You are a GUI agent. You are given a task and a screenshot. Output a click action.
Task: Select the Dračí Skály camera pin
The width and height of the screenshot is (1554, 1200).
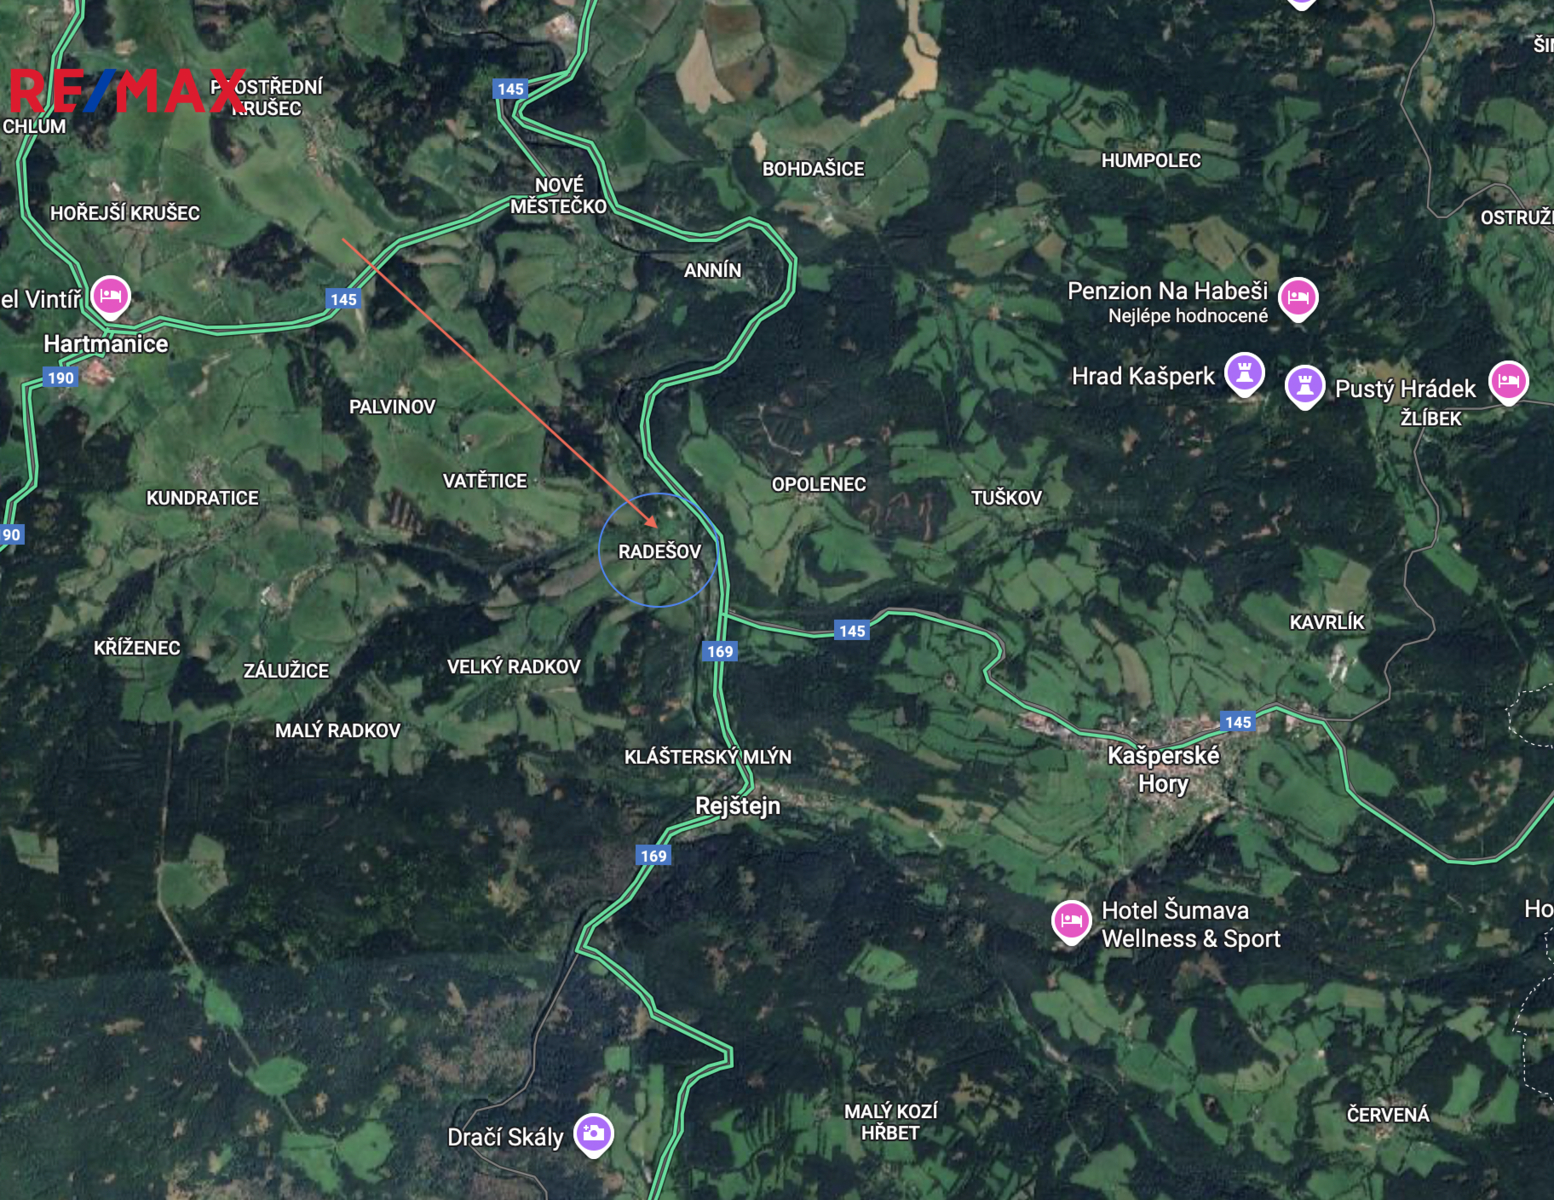coord(593,1134)
